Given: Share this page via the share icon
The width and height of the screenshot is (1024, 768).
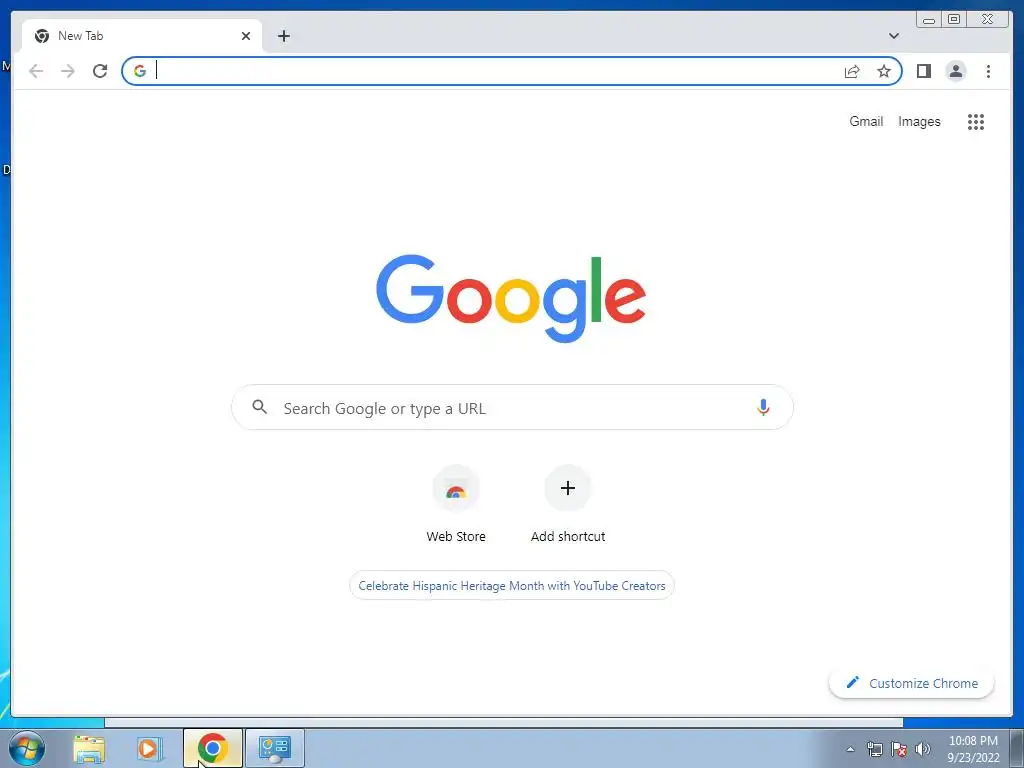Looking at the screenshot, I should pyautogui.click(x=852, y=71).
